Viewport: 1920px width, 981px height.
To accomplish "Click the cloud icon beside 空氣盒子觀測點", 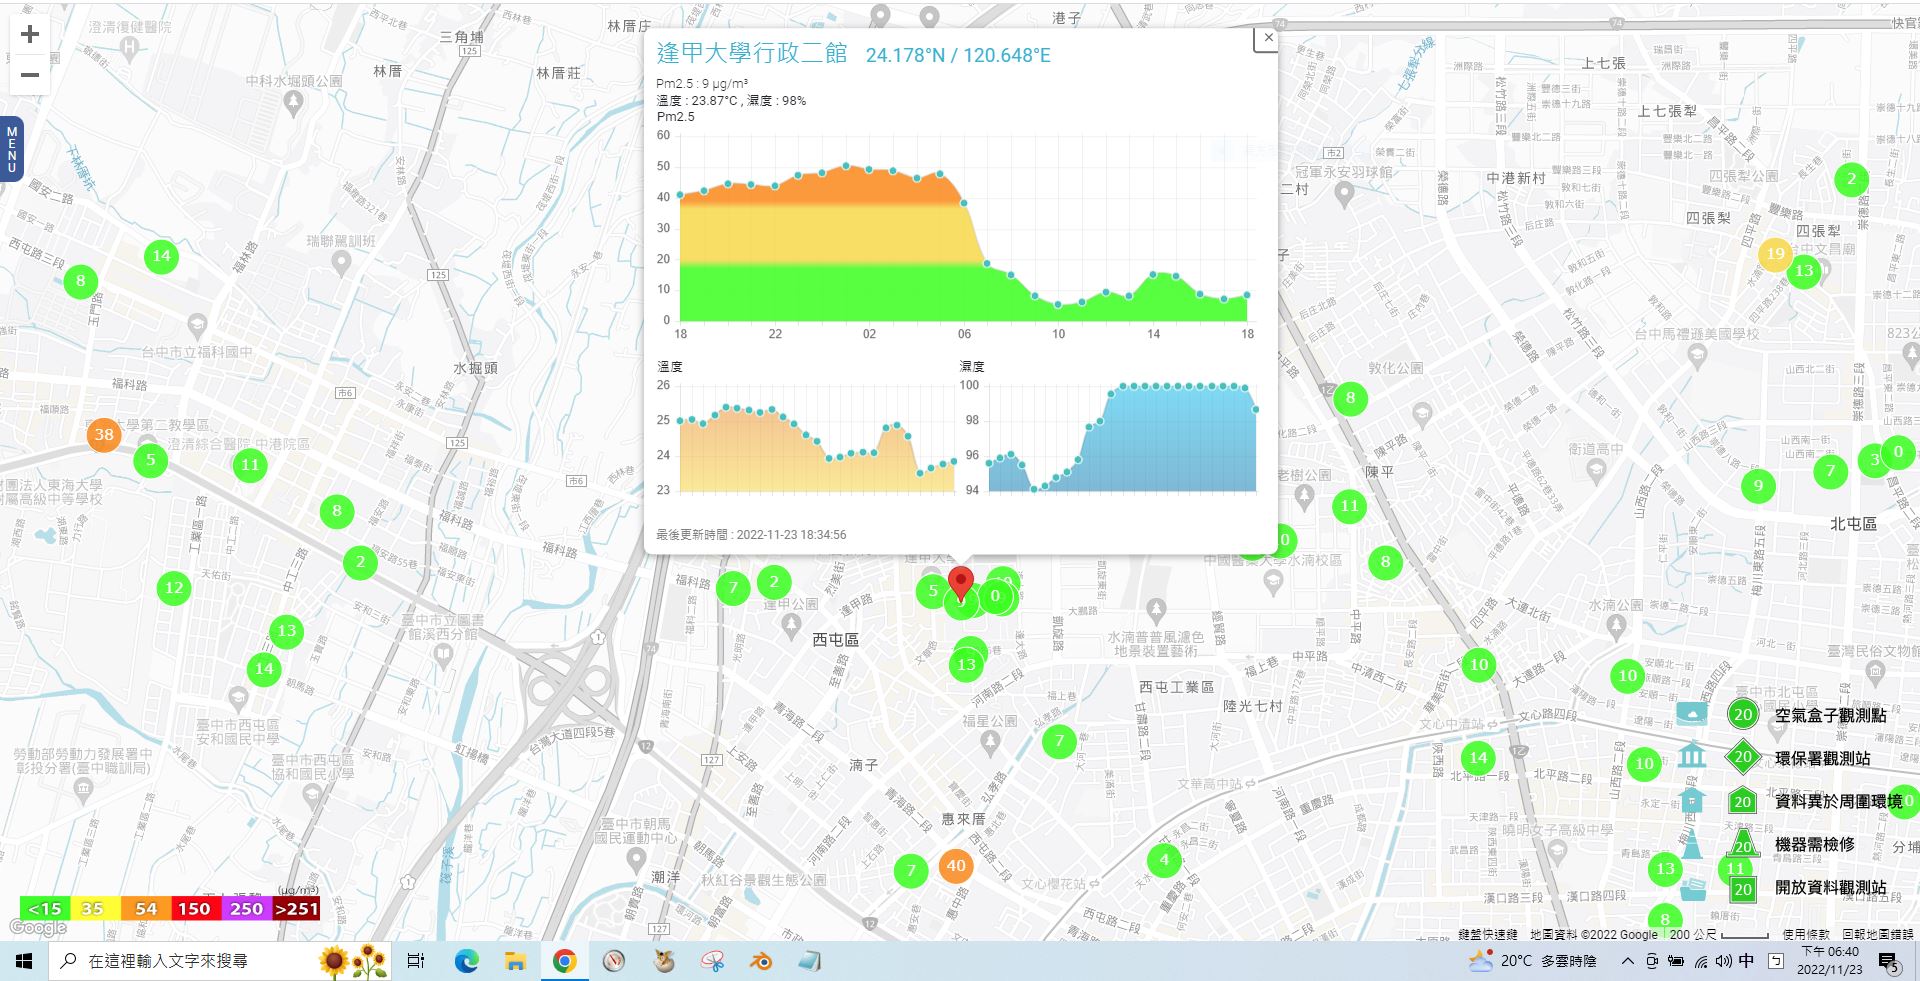I will click(x=1691, y=713).
